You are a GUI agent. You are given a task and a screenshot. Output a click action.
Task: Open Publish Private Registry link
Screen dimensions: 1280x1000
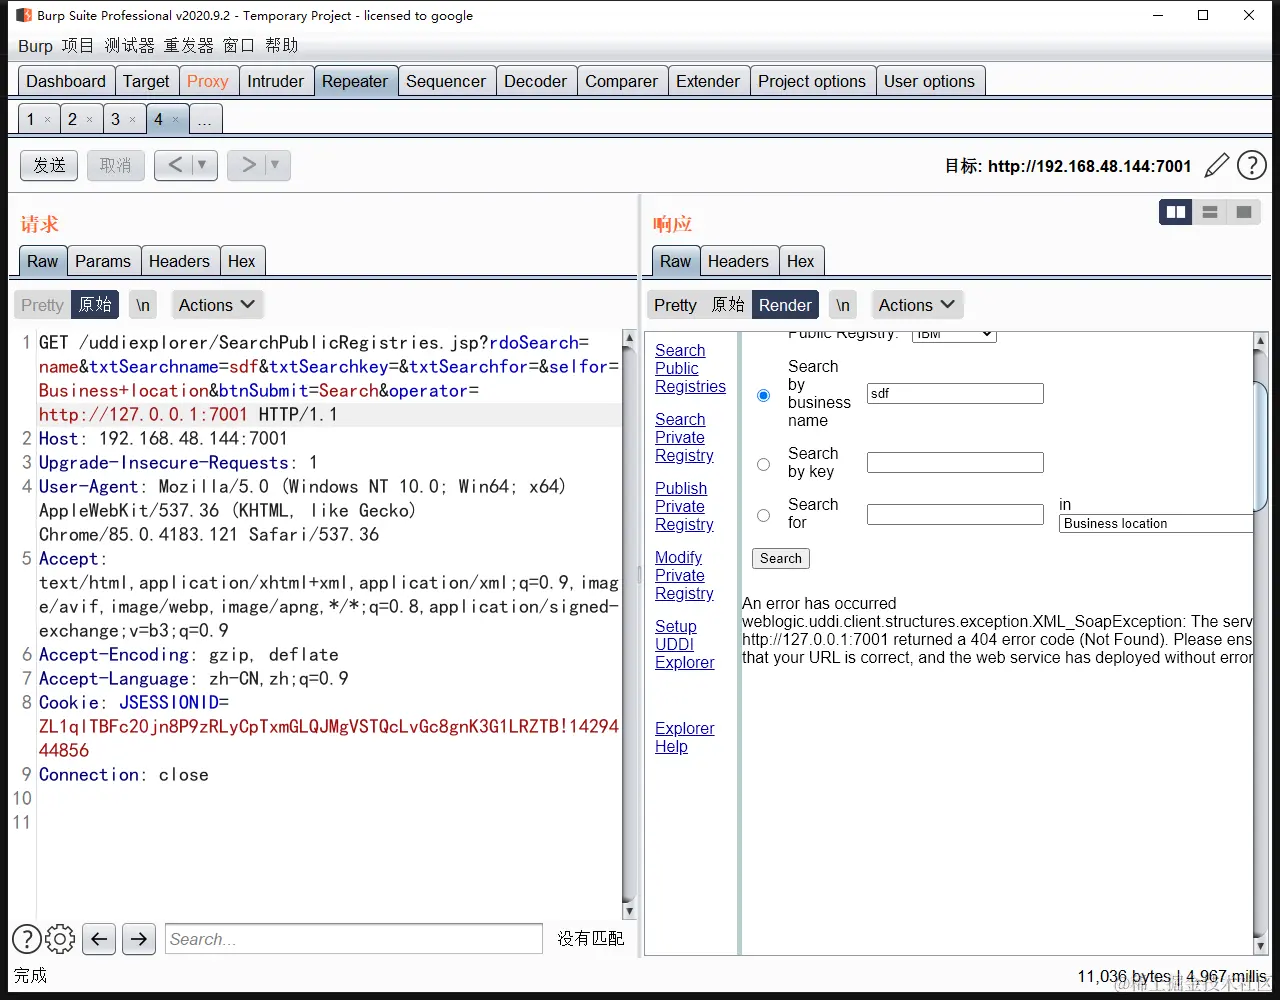point(684,506)
